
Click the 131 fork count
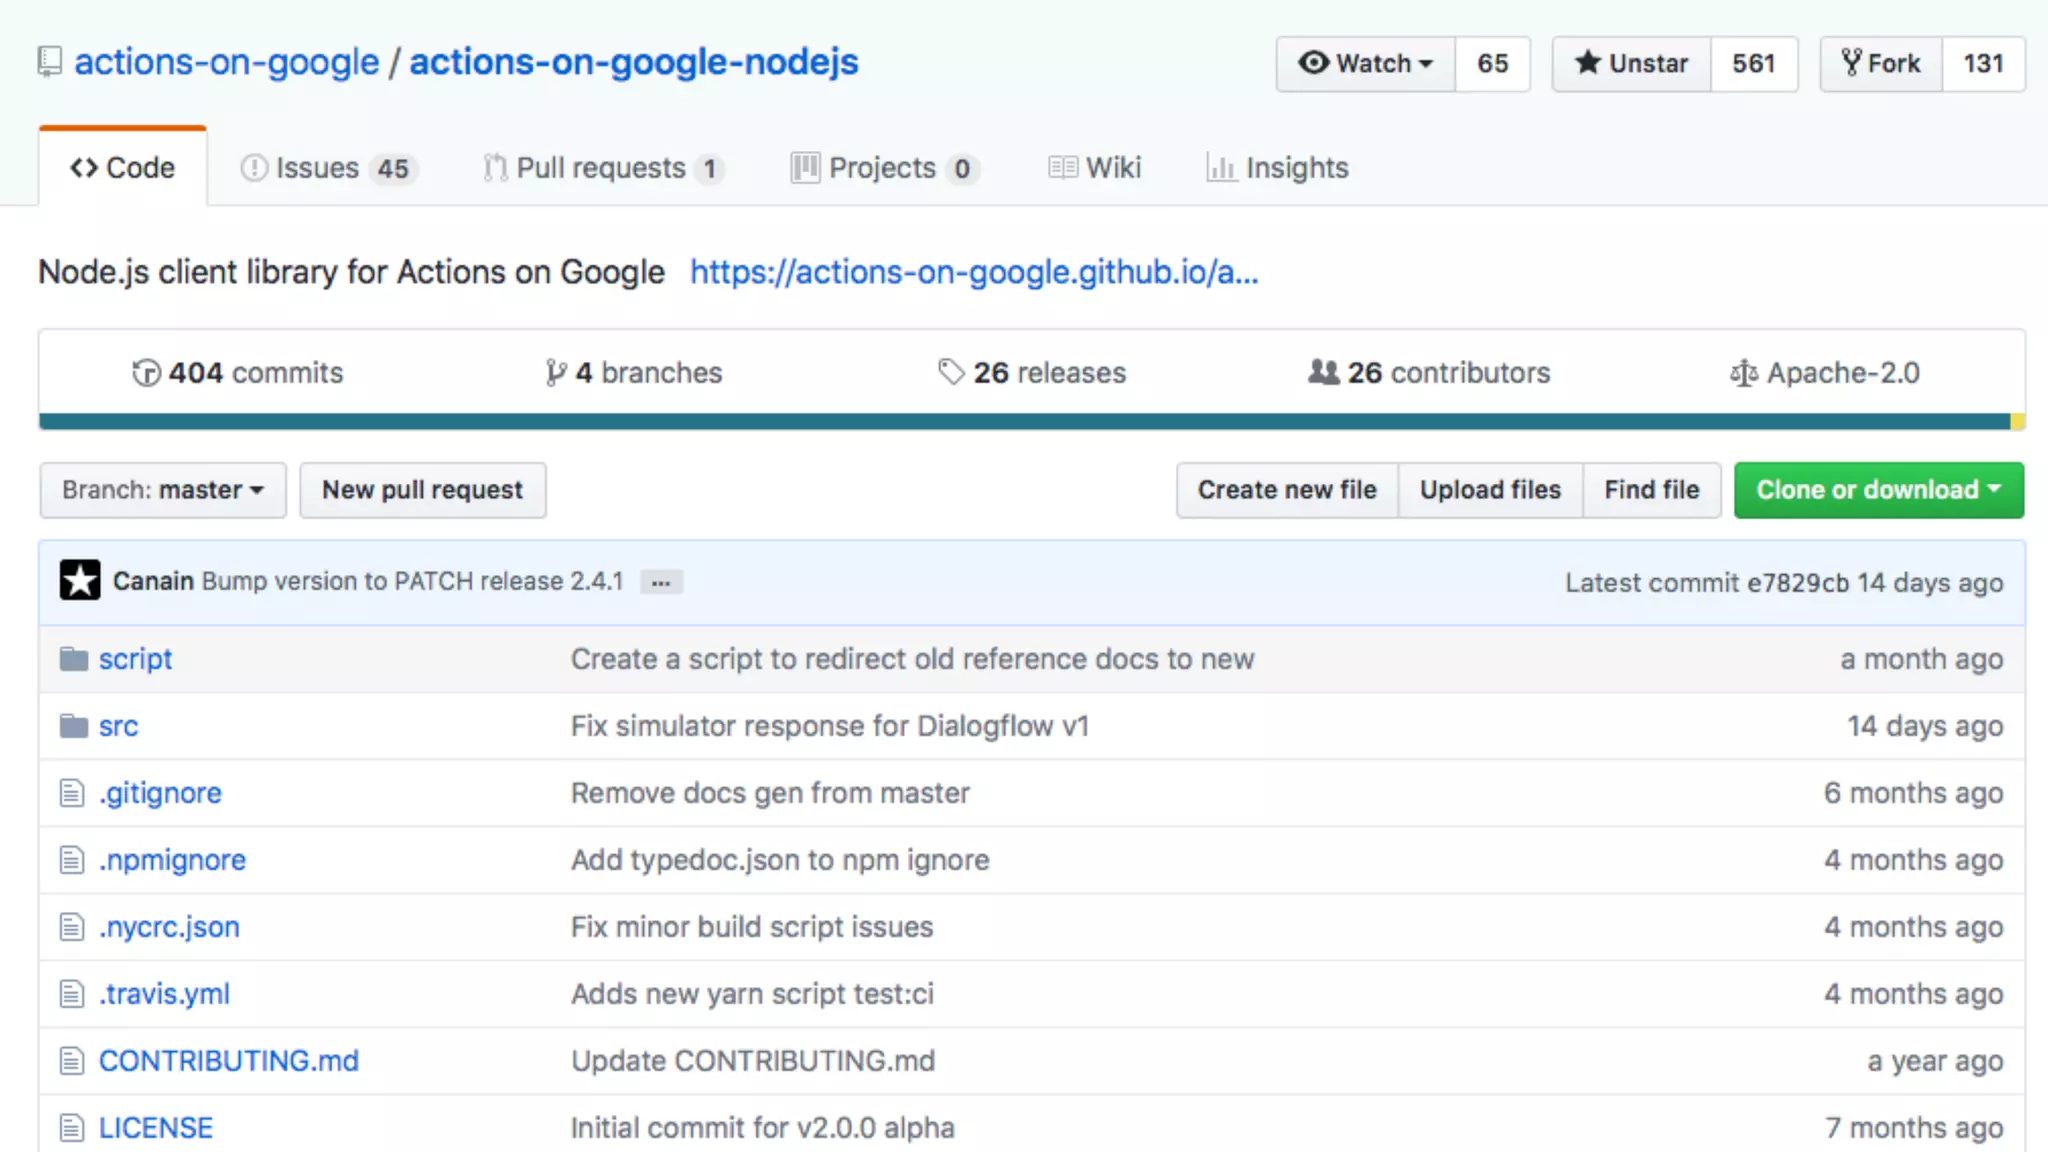pos(1983,64)
